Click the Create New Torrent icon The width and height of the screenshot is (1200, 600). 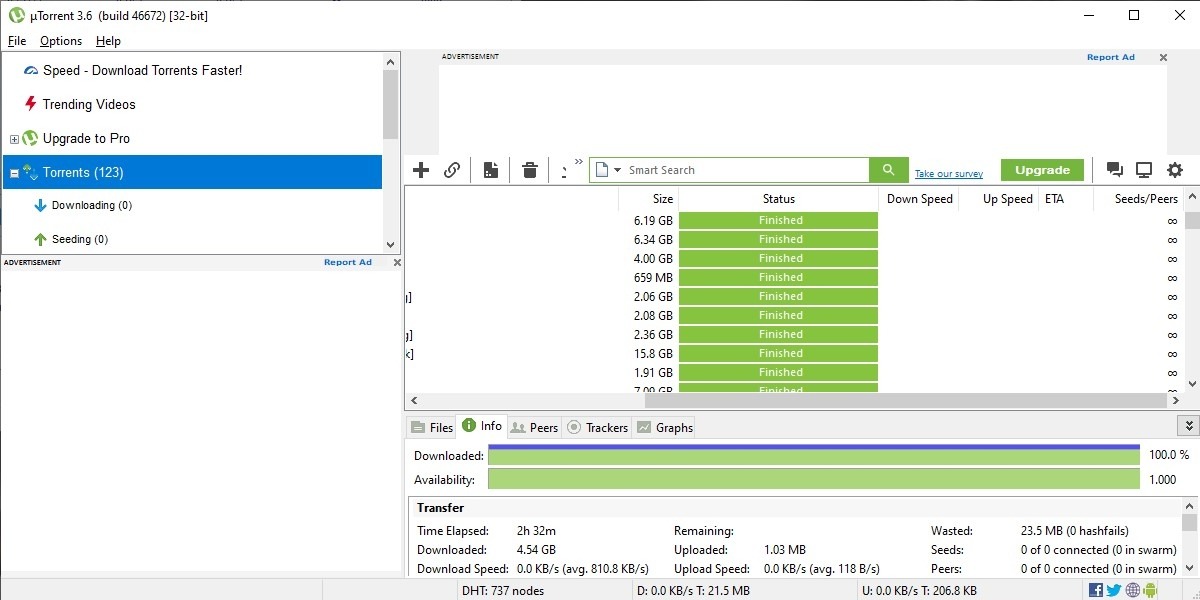pos(490,169)
